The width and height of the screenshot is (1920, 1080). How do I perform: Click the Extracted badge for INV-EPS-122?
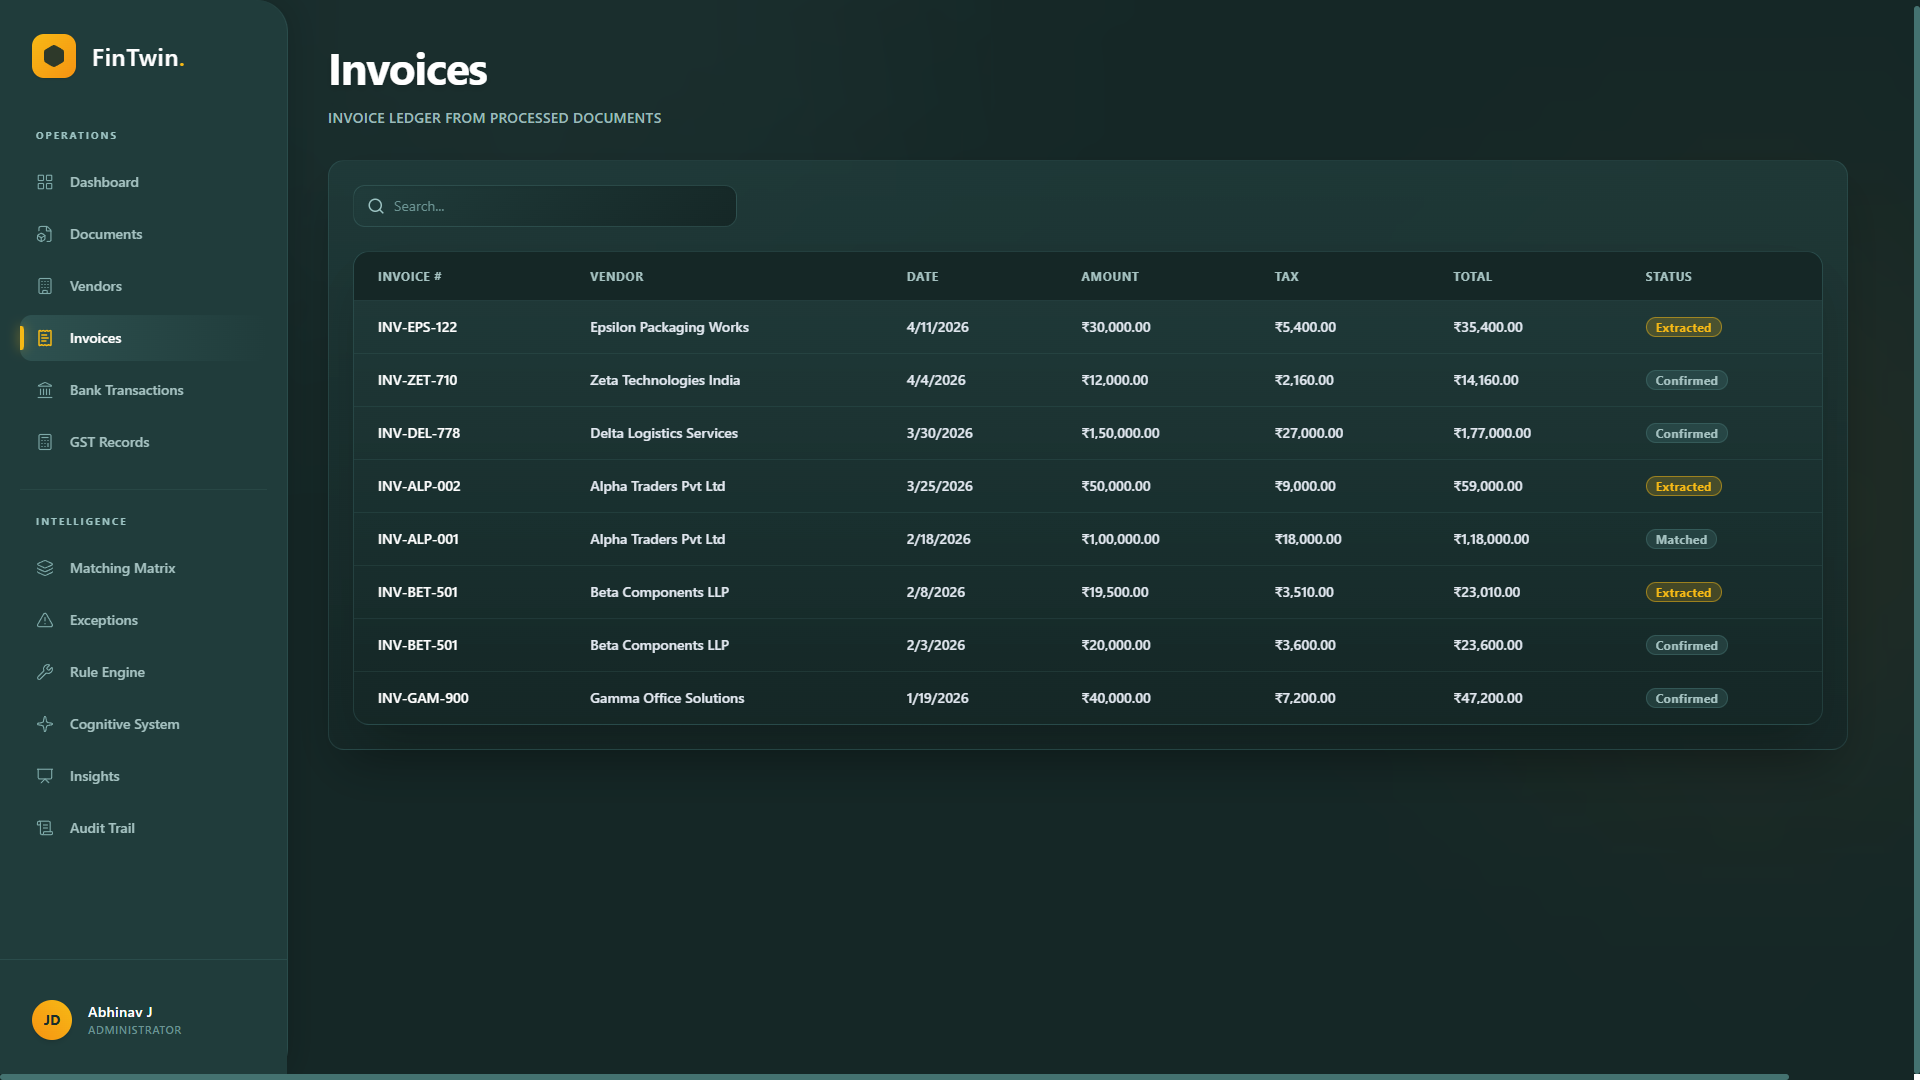pyautogui.click(x=1683, y=328)
